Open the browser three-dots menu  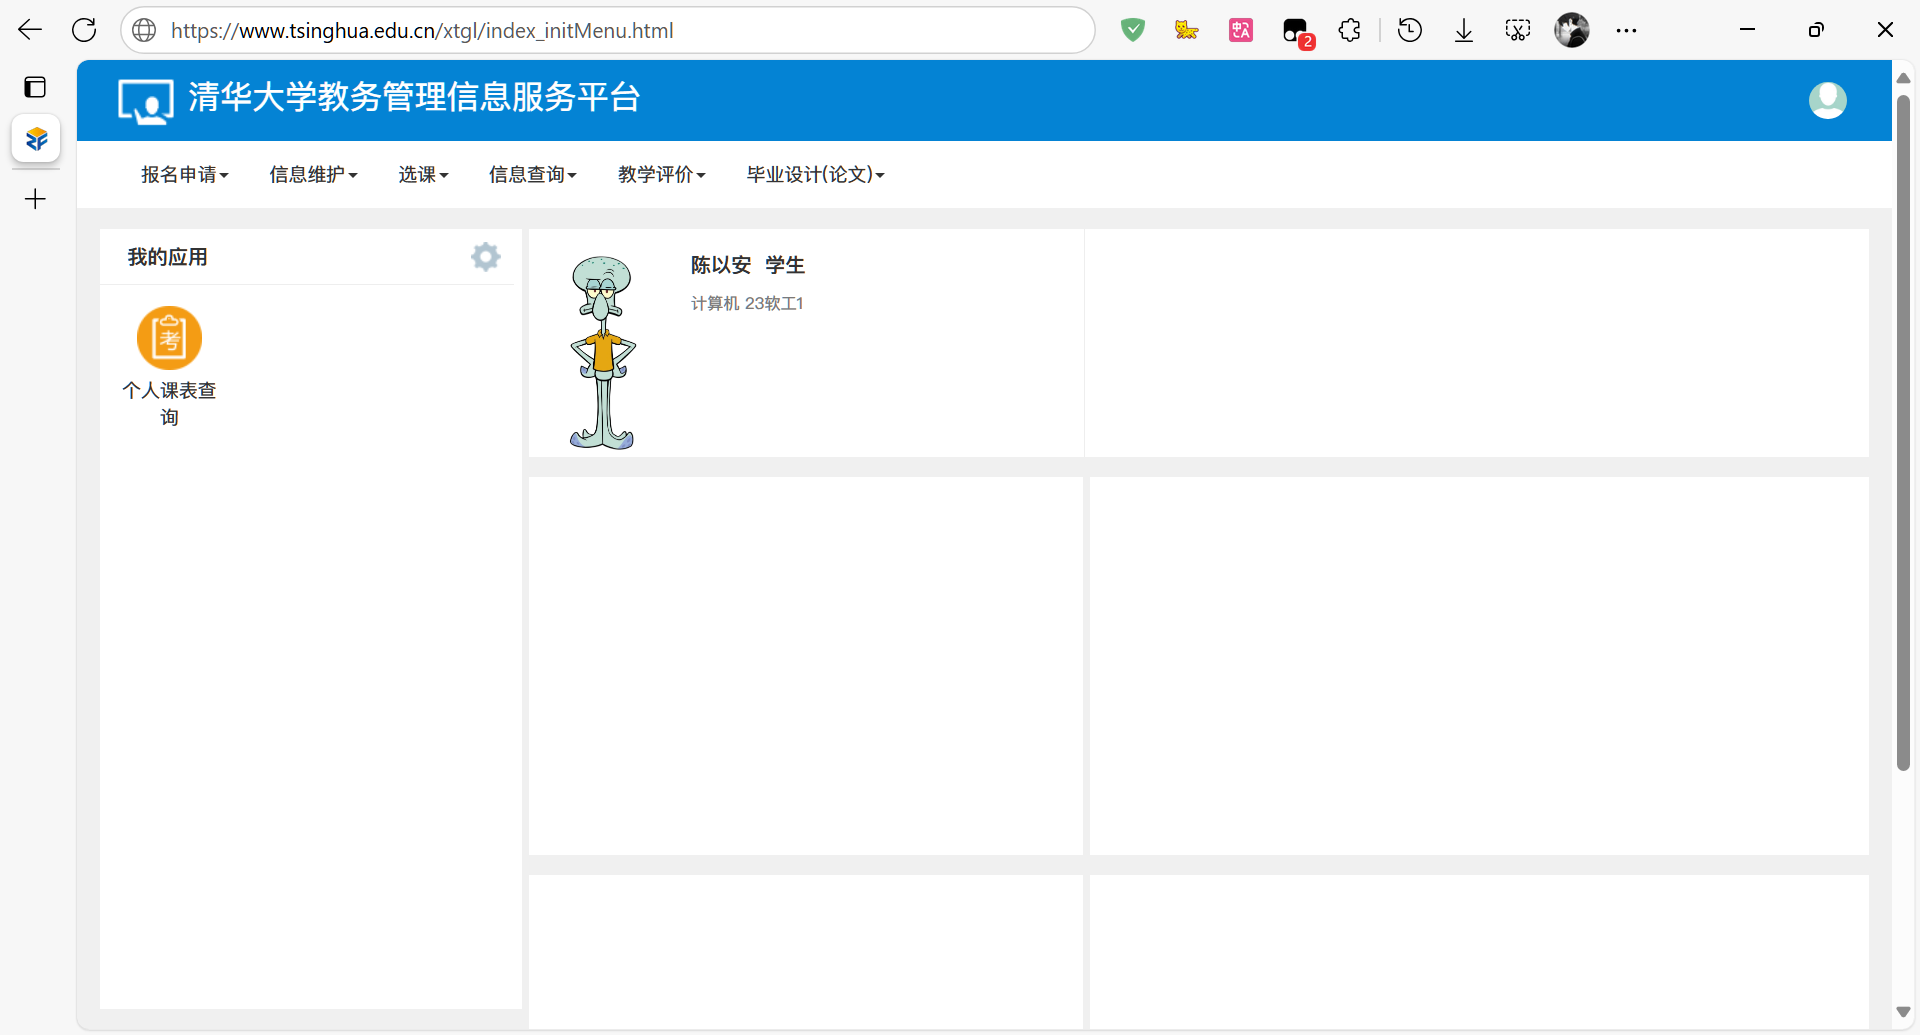point(1626,30)
